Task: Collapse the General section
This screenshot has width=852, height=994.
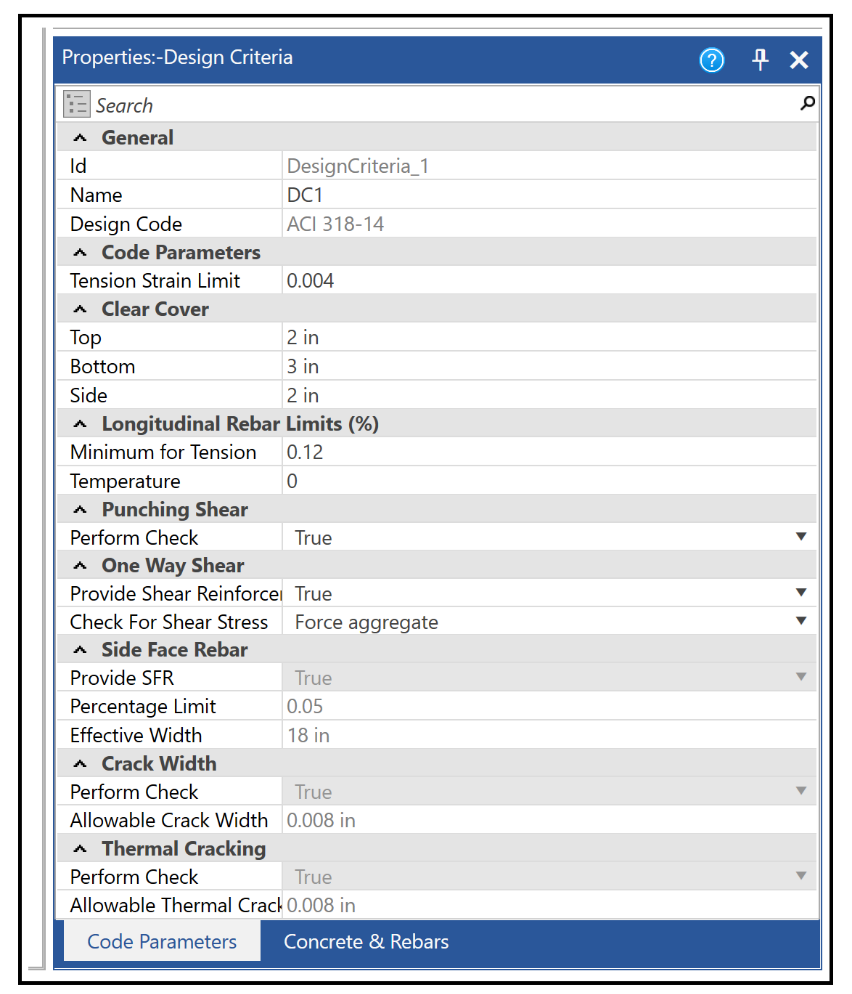Action: tap(80, 138)
